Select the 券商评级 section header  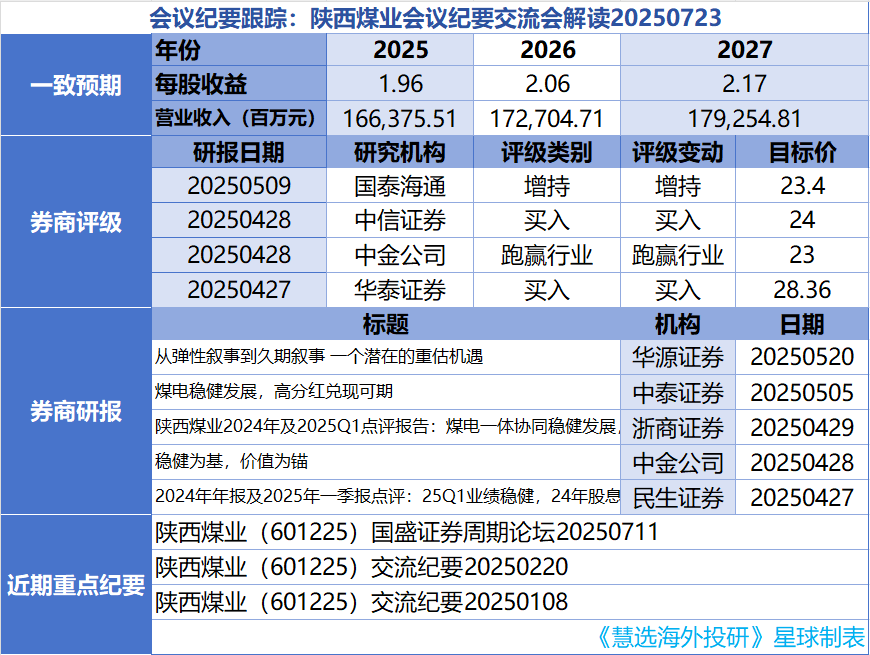click(x=76, y=222)
